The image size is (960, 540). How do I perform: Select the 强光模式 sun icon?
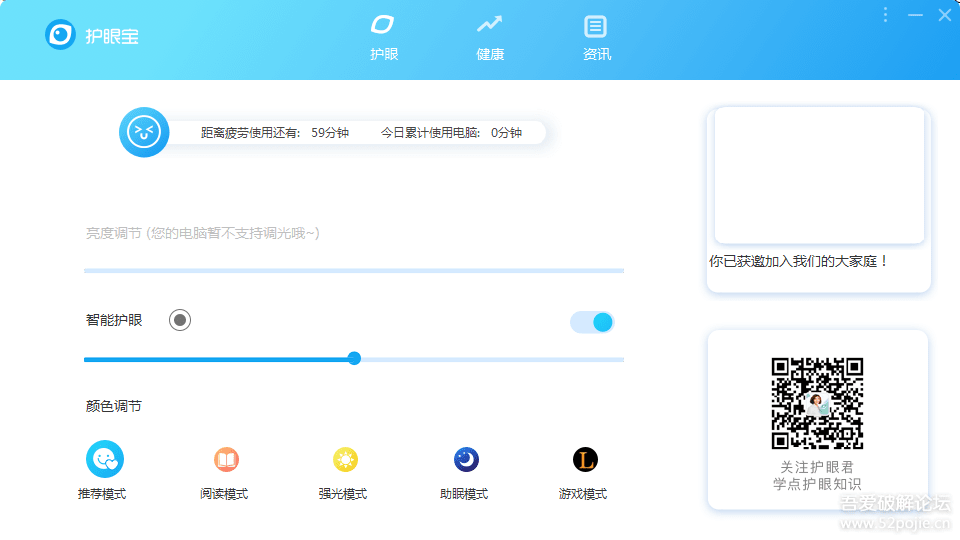click(345, 460)
